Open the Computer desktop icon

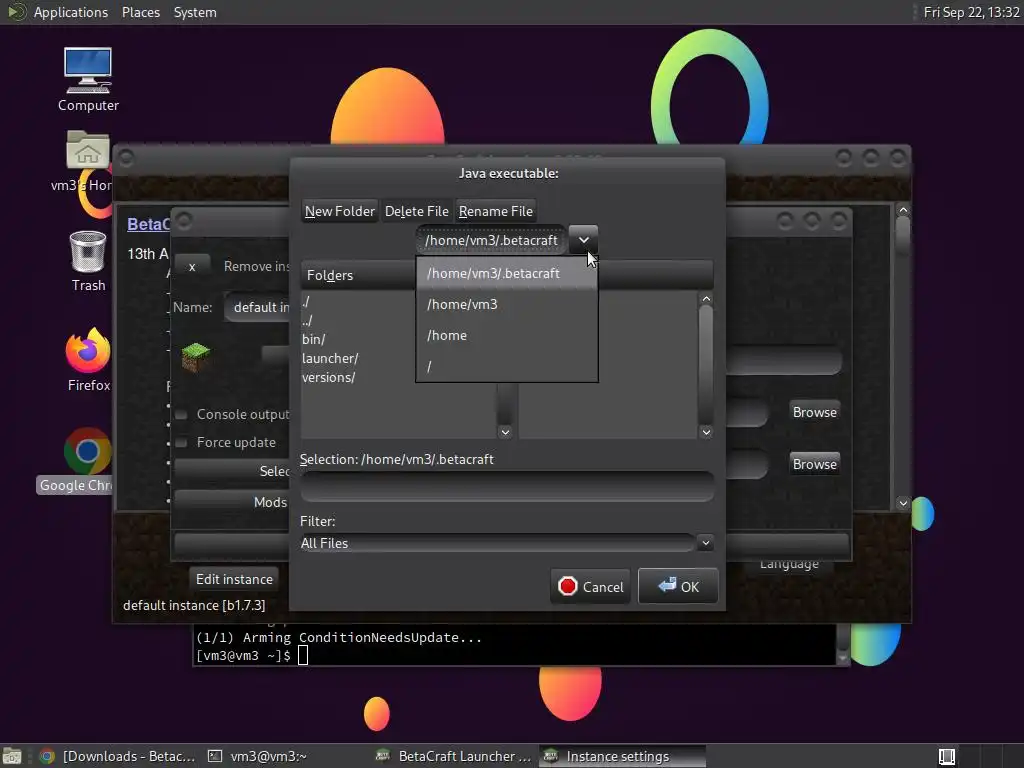[88, 80]
